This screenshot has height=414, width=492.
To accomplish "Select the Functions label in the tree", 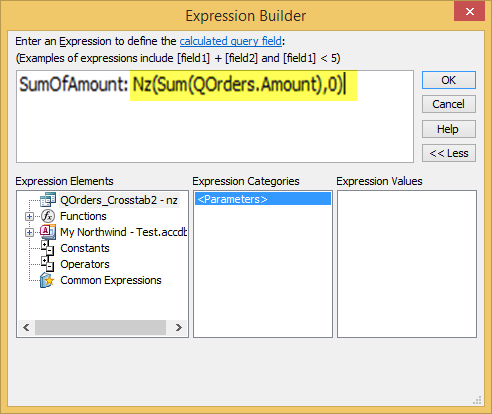I will point(83,216).
